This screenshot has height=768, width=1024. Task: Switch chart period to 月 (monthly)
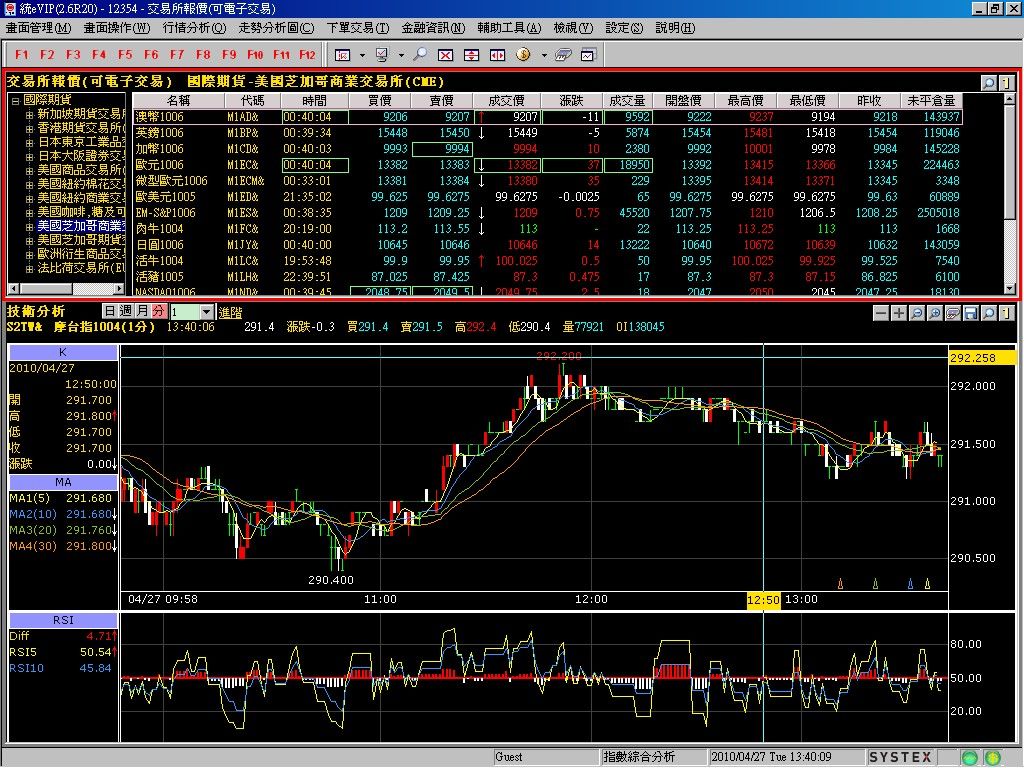coord(142,312)
